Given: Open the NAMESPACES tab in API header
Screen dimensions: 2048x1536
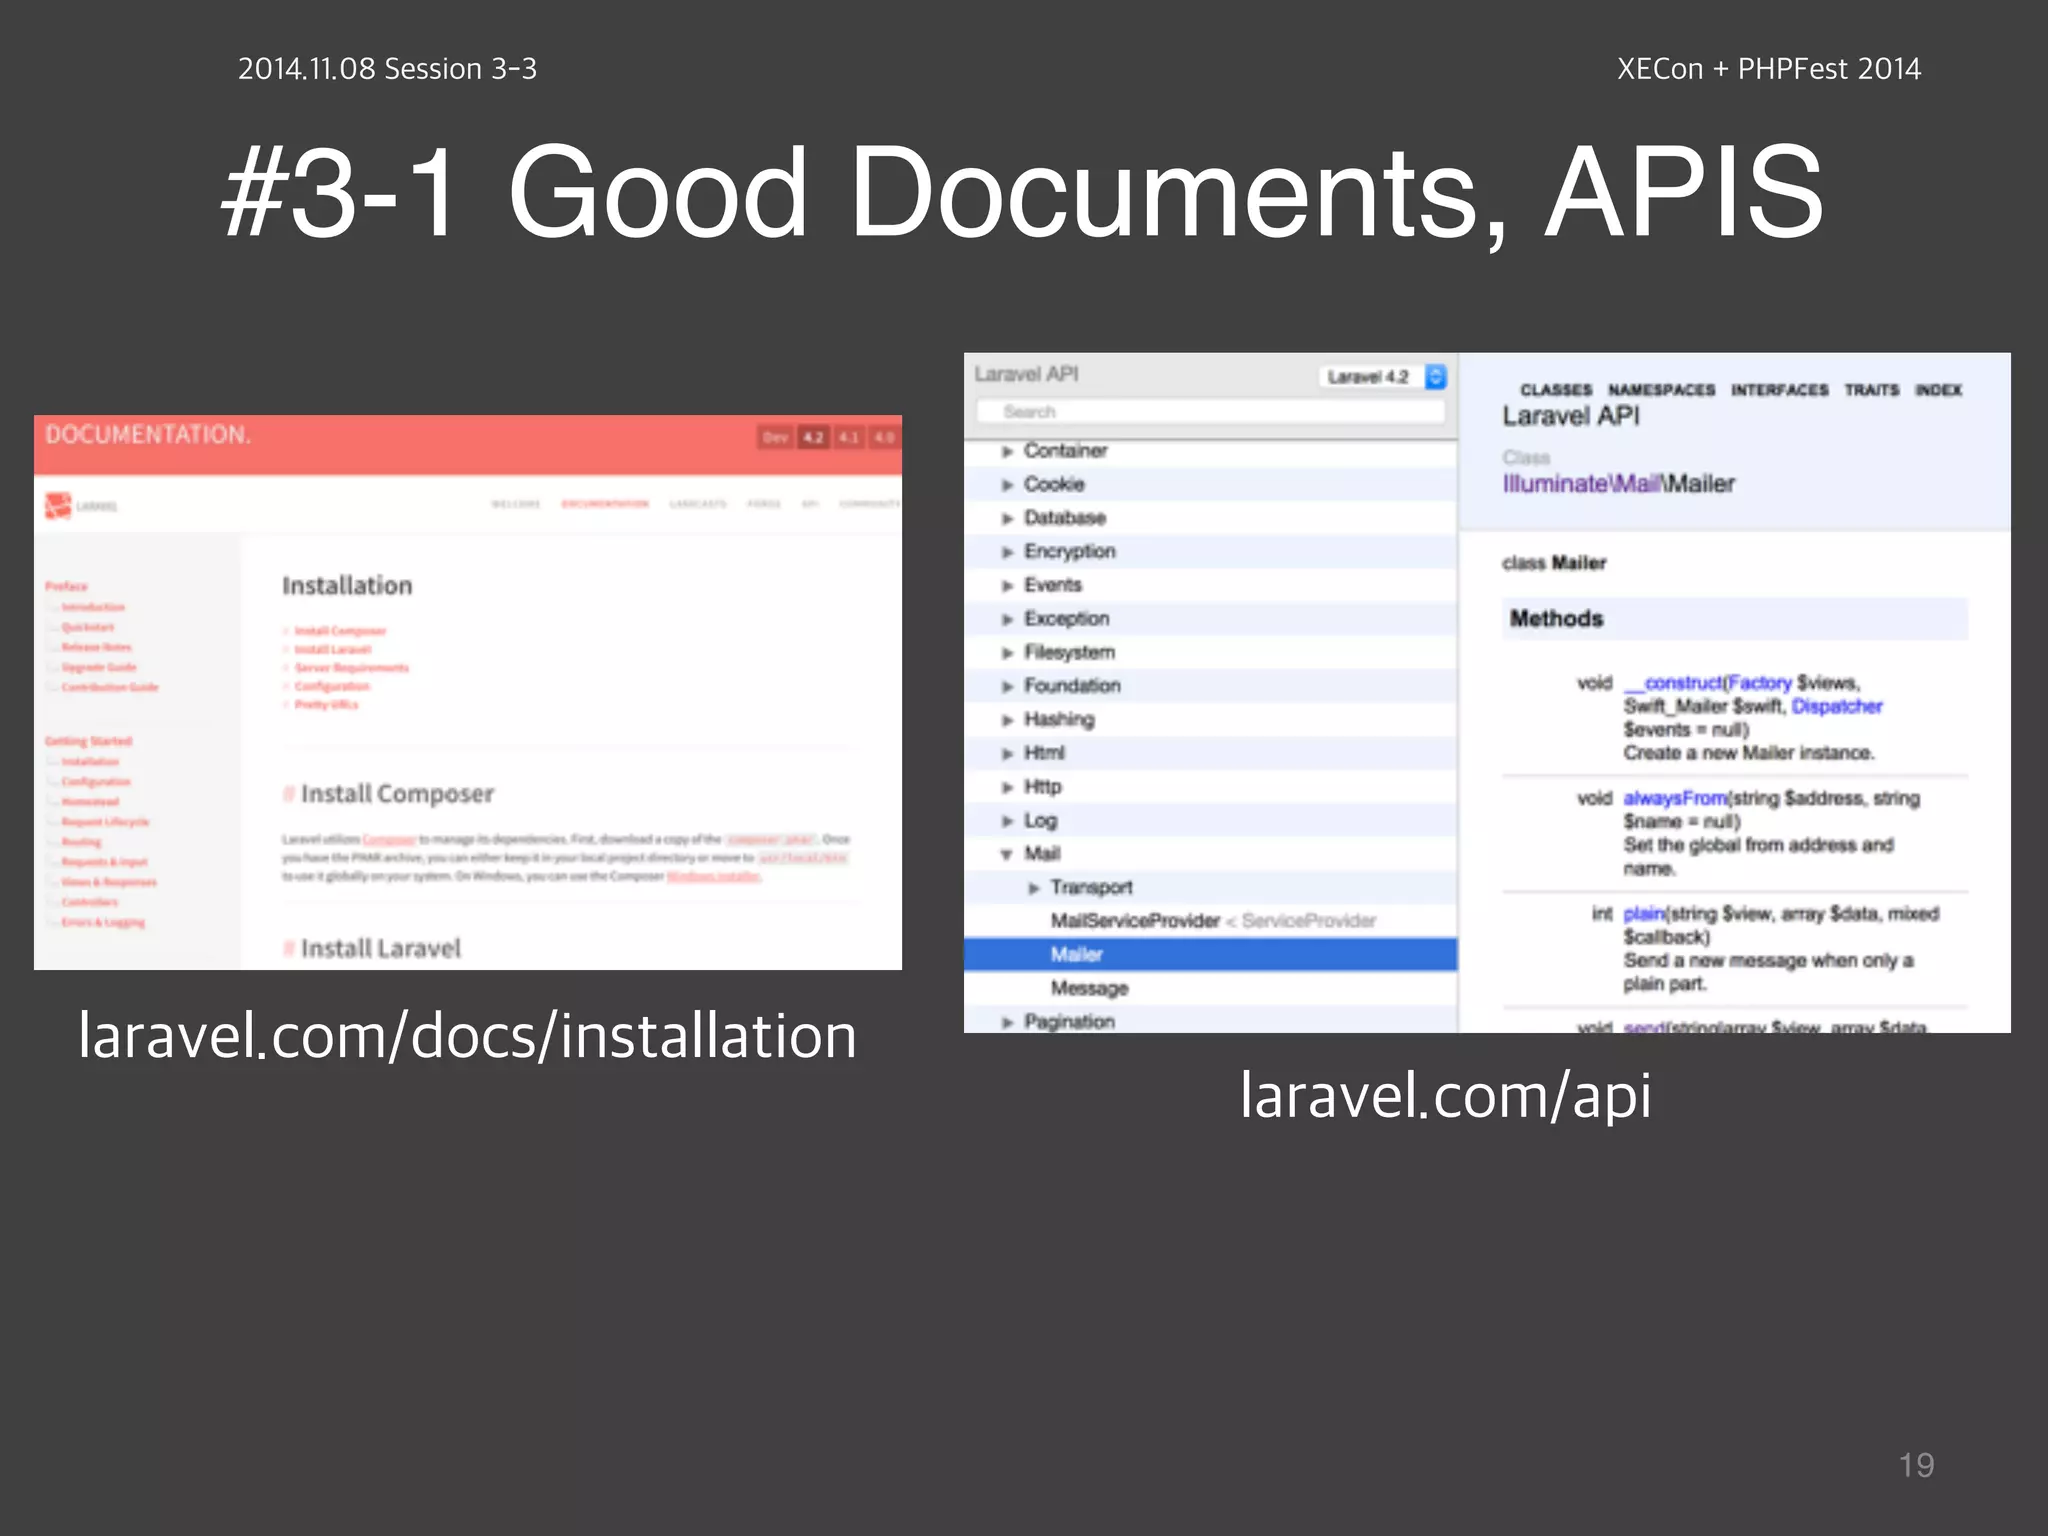Looking at the screenshot, I should (1661, 390).
